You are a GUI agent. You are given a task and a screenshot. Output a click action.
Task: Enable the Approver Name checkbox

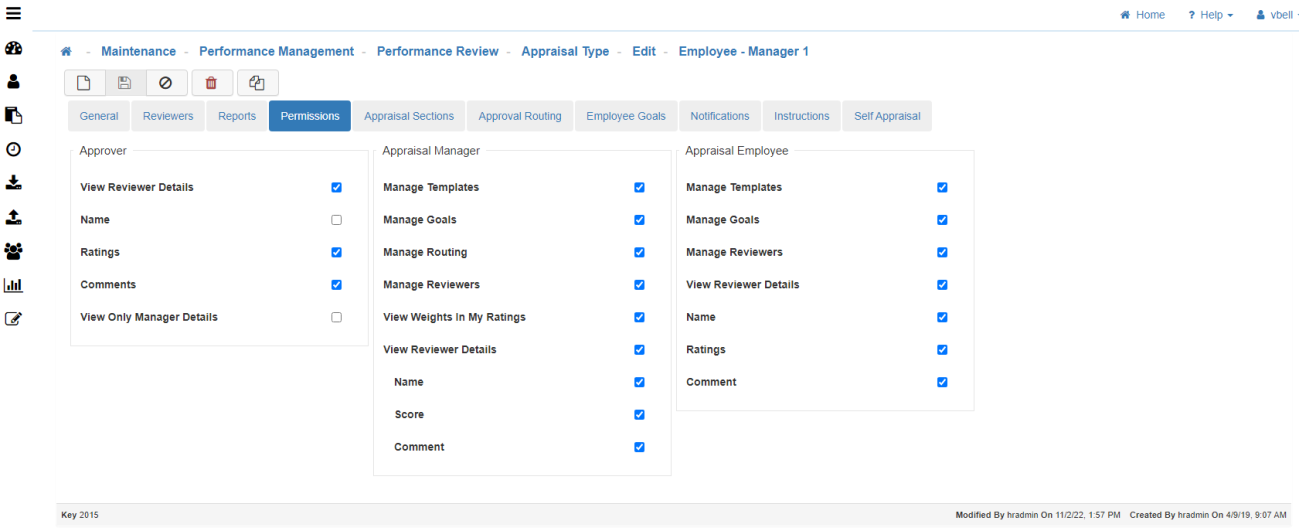(x=336, y=220)
